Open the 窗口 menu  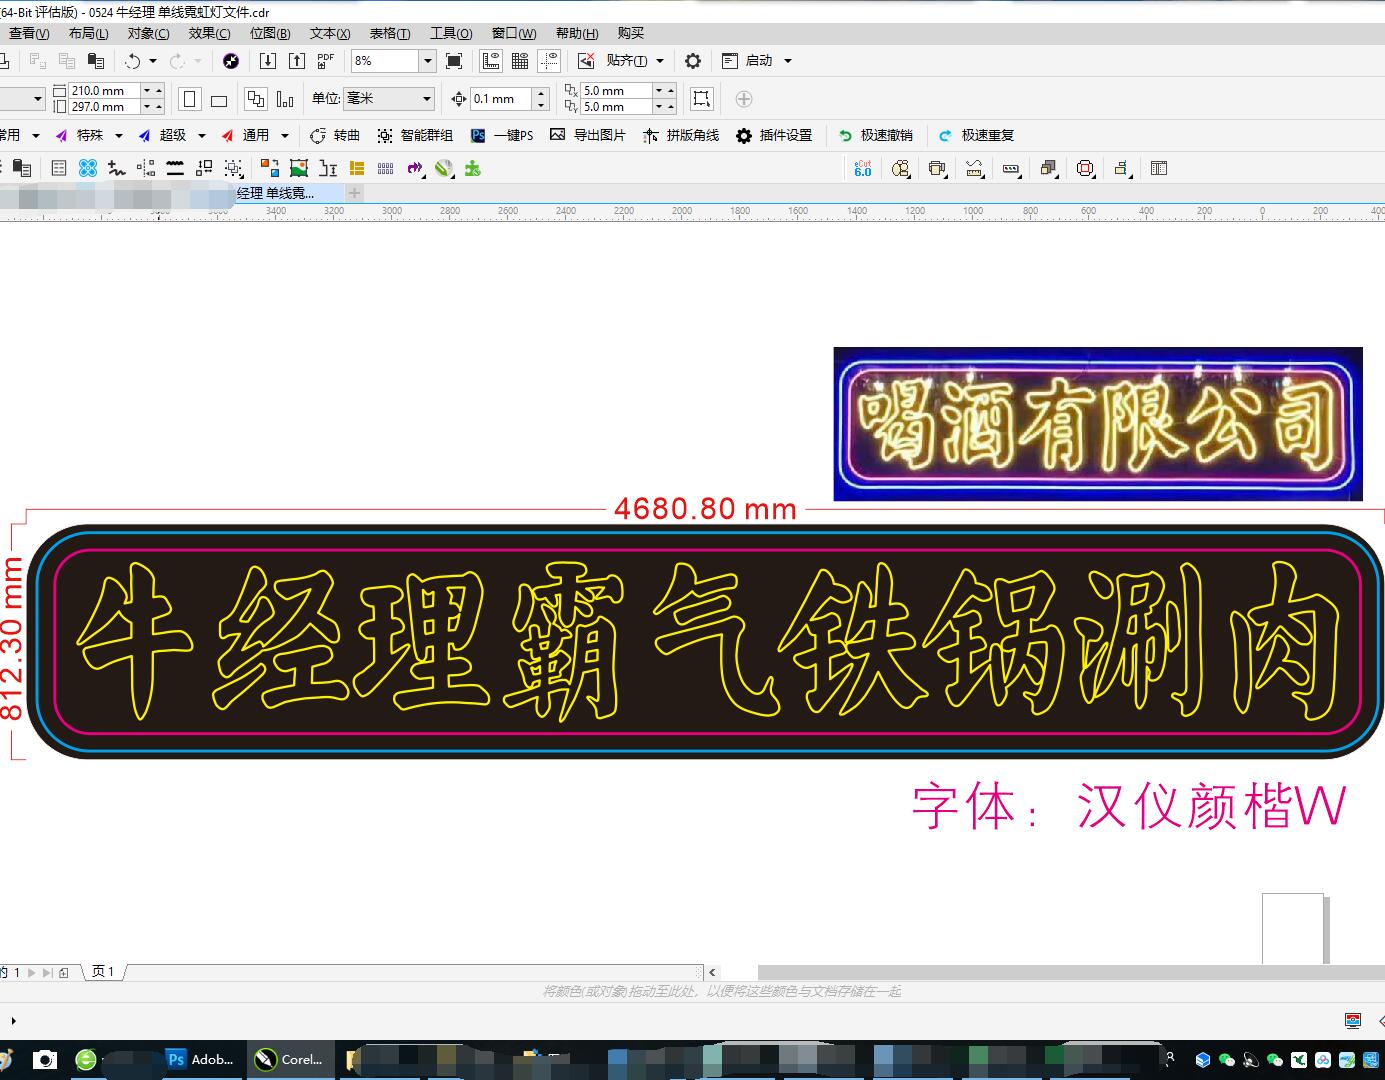pyautogui.click(x=514, y=33)
